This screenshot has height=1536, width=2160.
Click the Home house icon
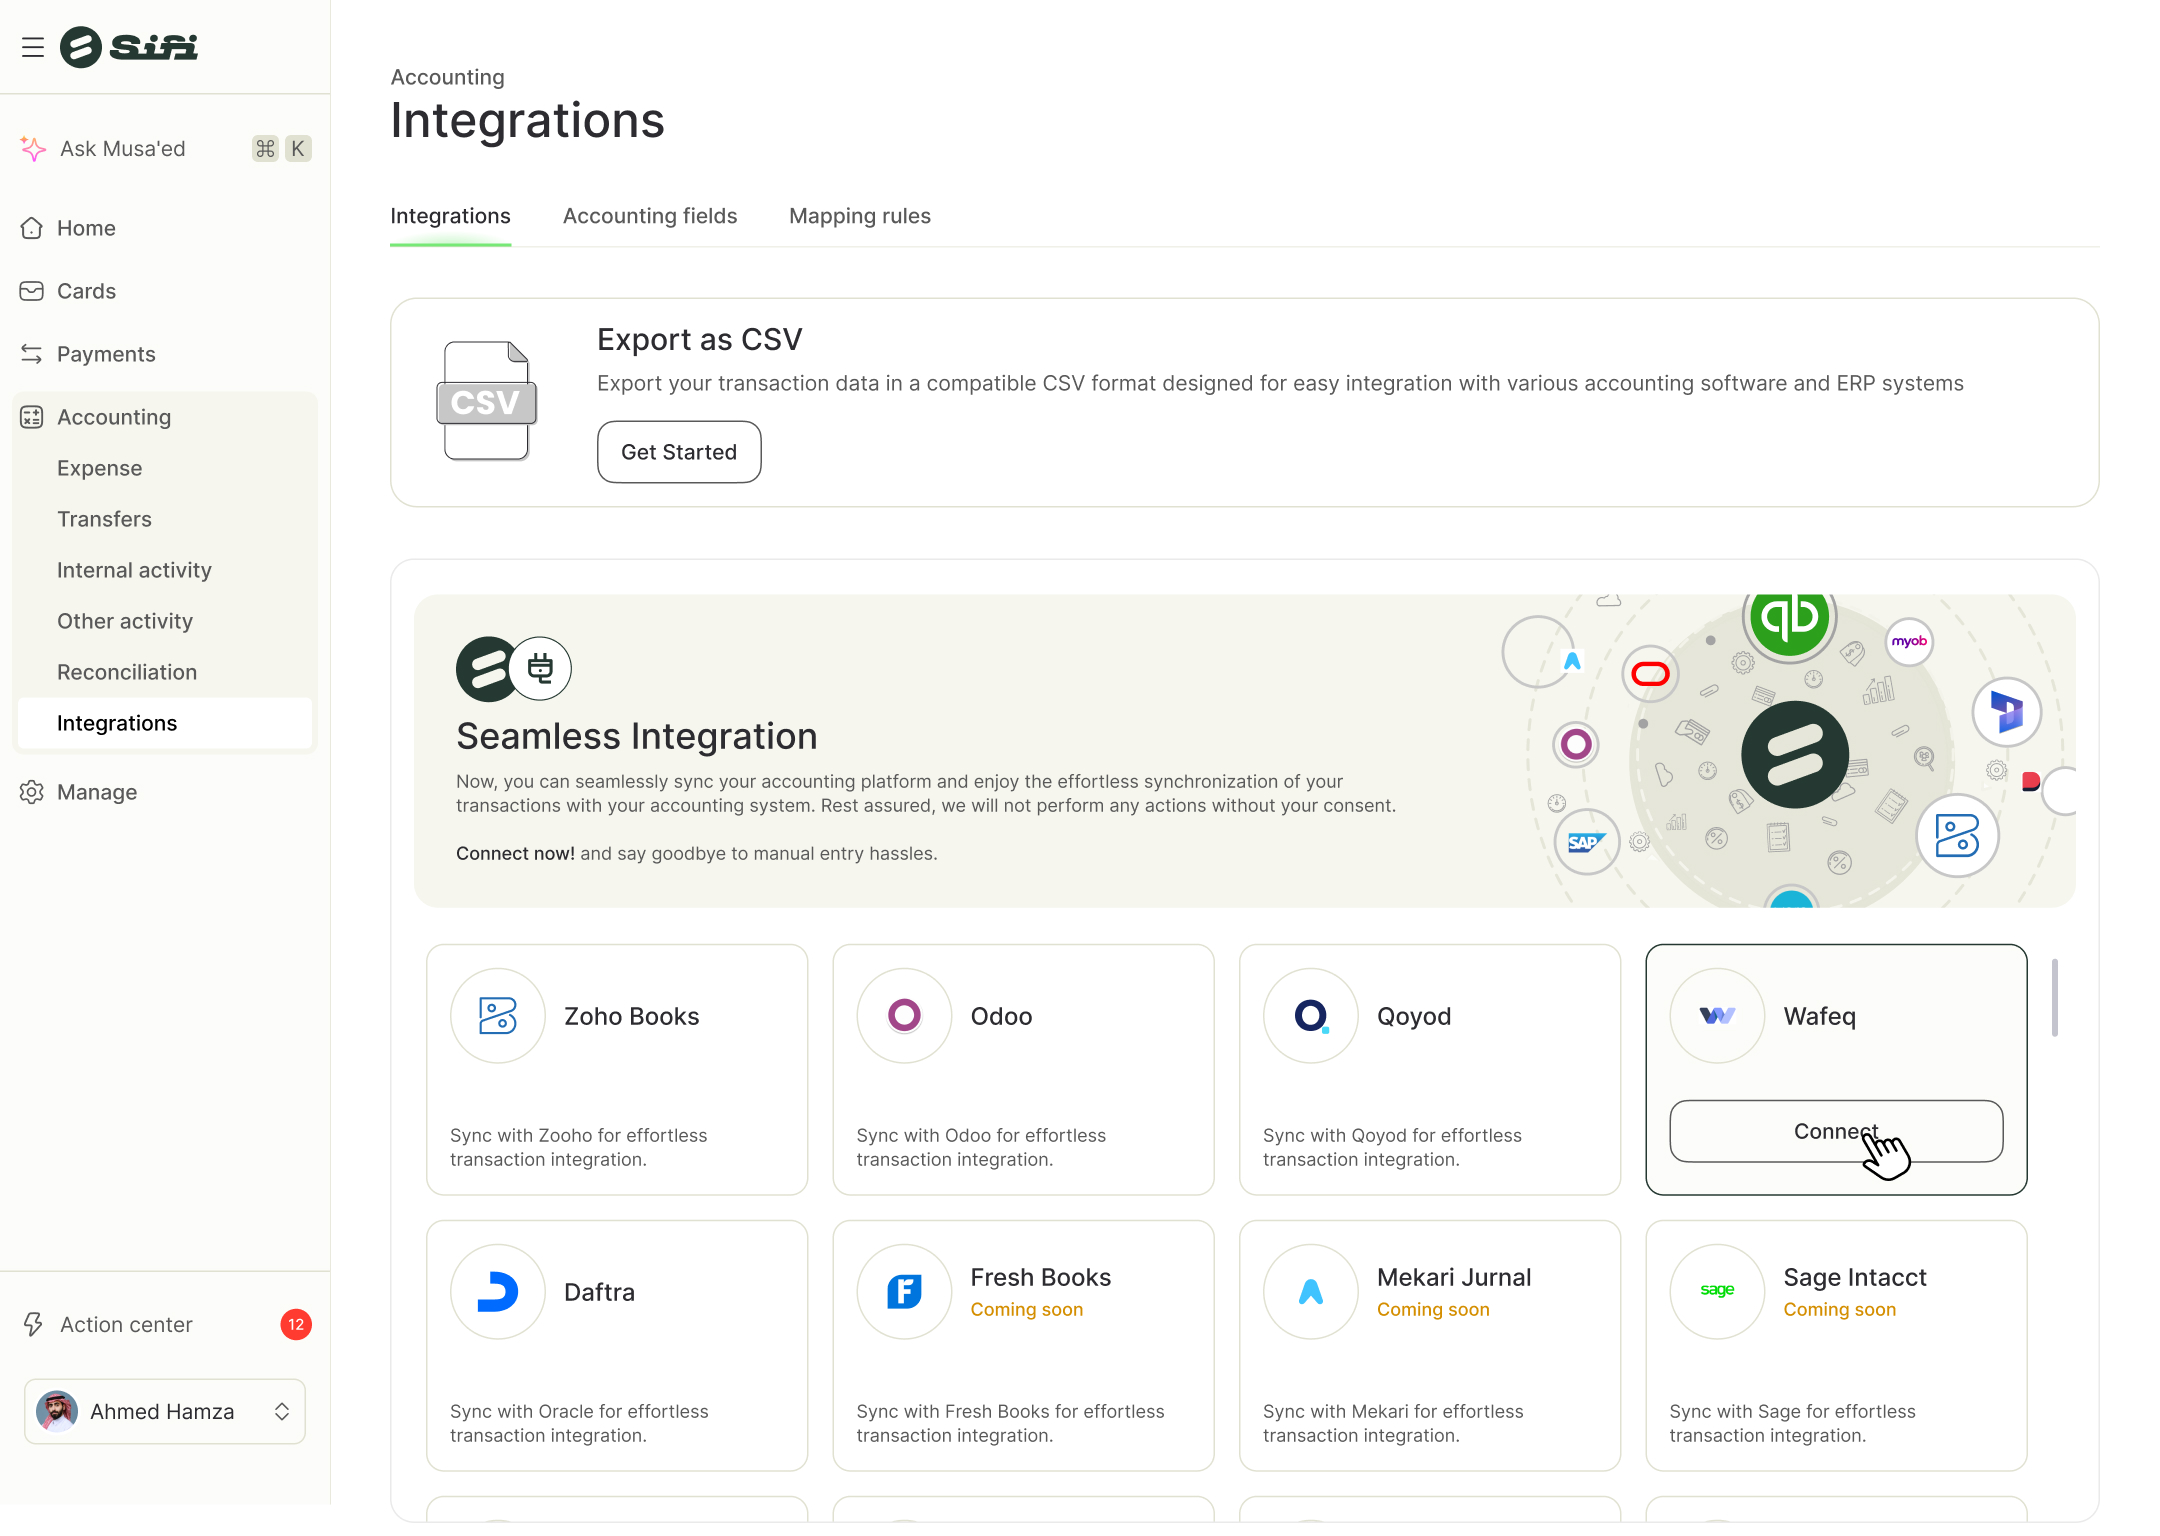tap(32, 228)
